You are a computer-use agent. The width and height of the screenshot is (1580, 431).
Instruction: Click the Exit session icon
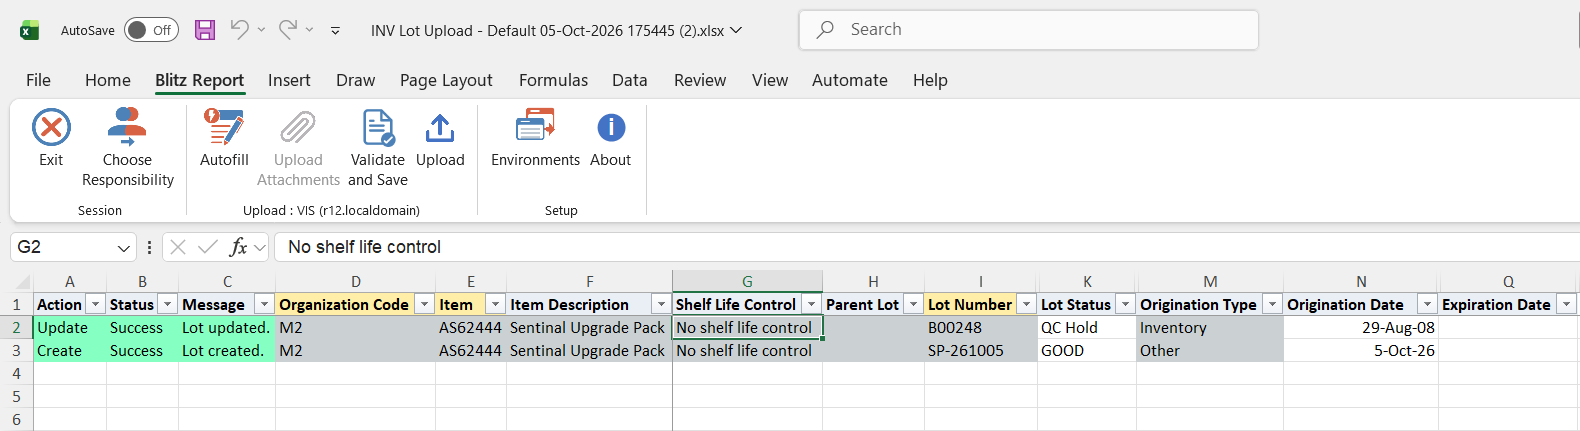pos(51,128)
